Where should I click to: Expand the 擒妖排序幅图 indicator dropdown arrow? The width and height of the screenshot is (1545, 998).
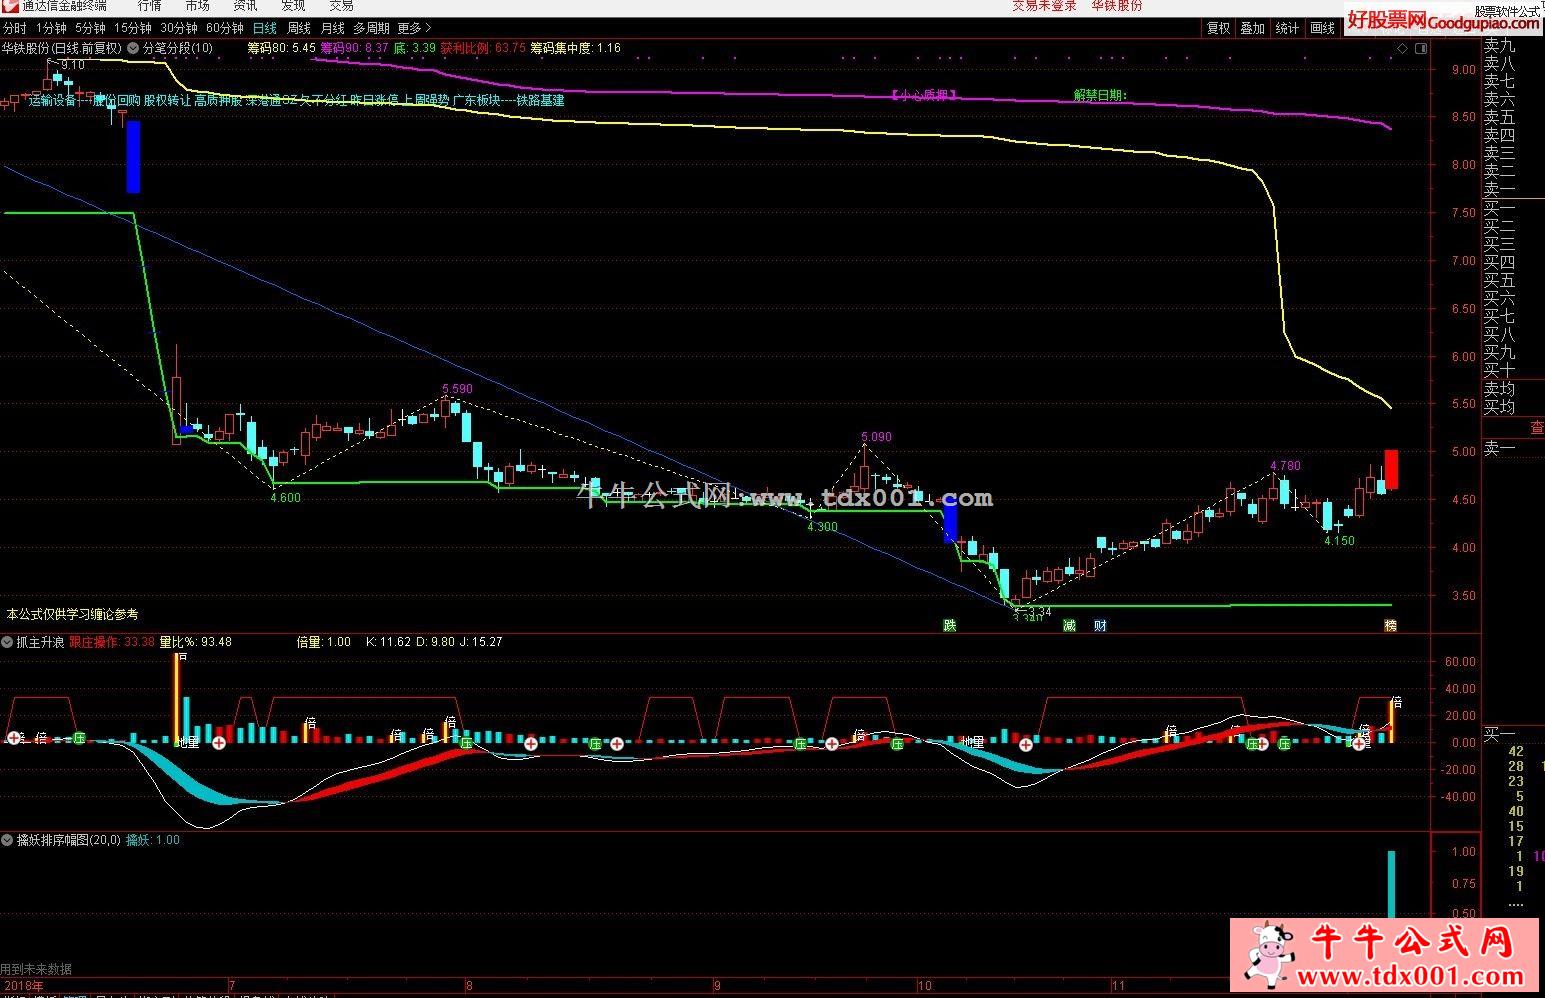click(8, 840)
